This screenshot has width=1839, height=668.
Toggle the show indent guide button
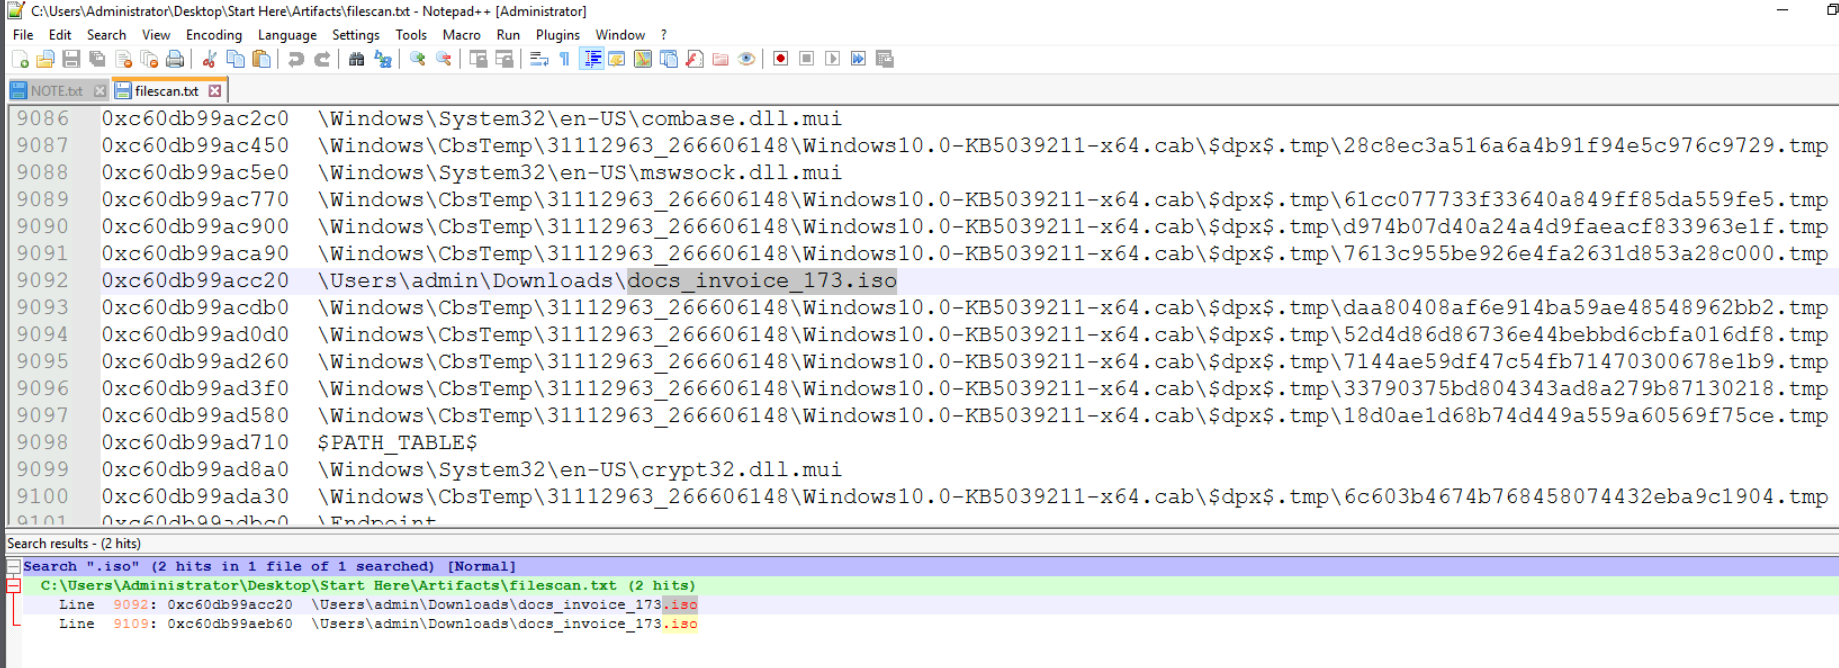(592, 59)
